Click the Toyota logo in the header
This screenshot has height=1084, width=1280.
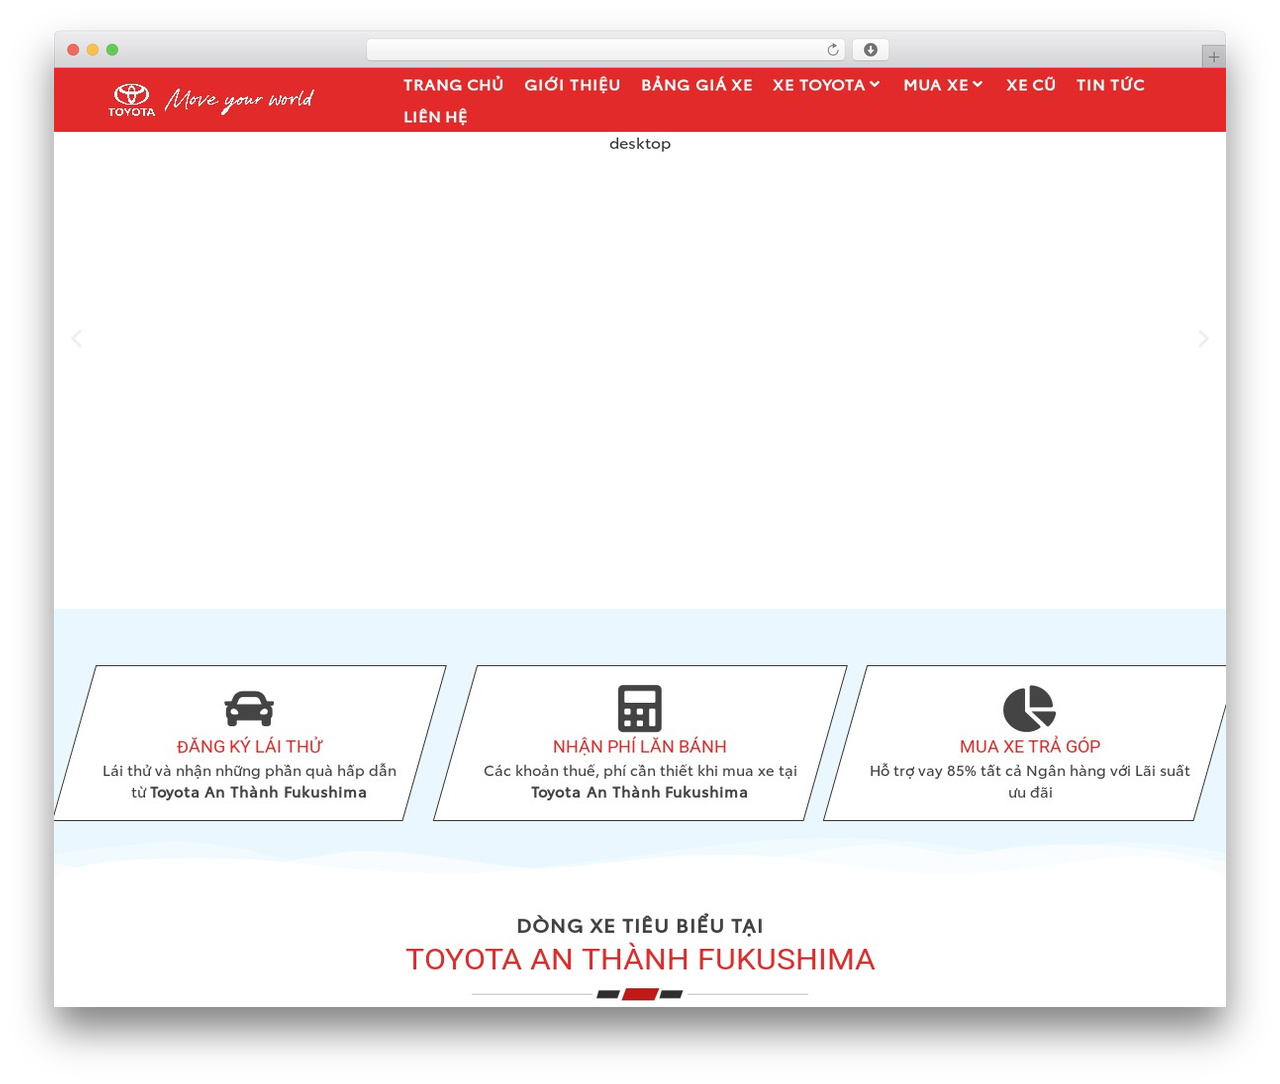(131, 100)
